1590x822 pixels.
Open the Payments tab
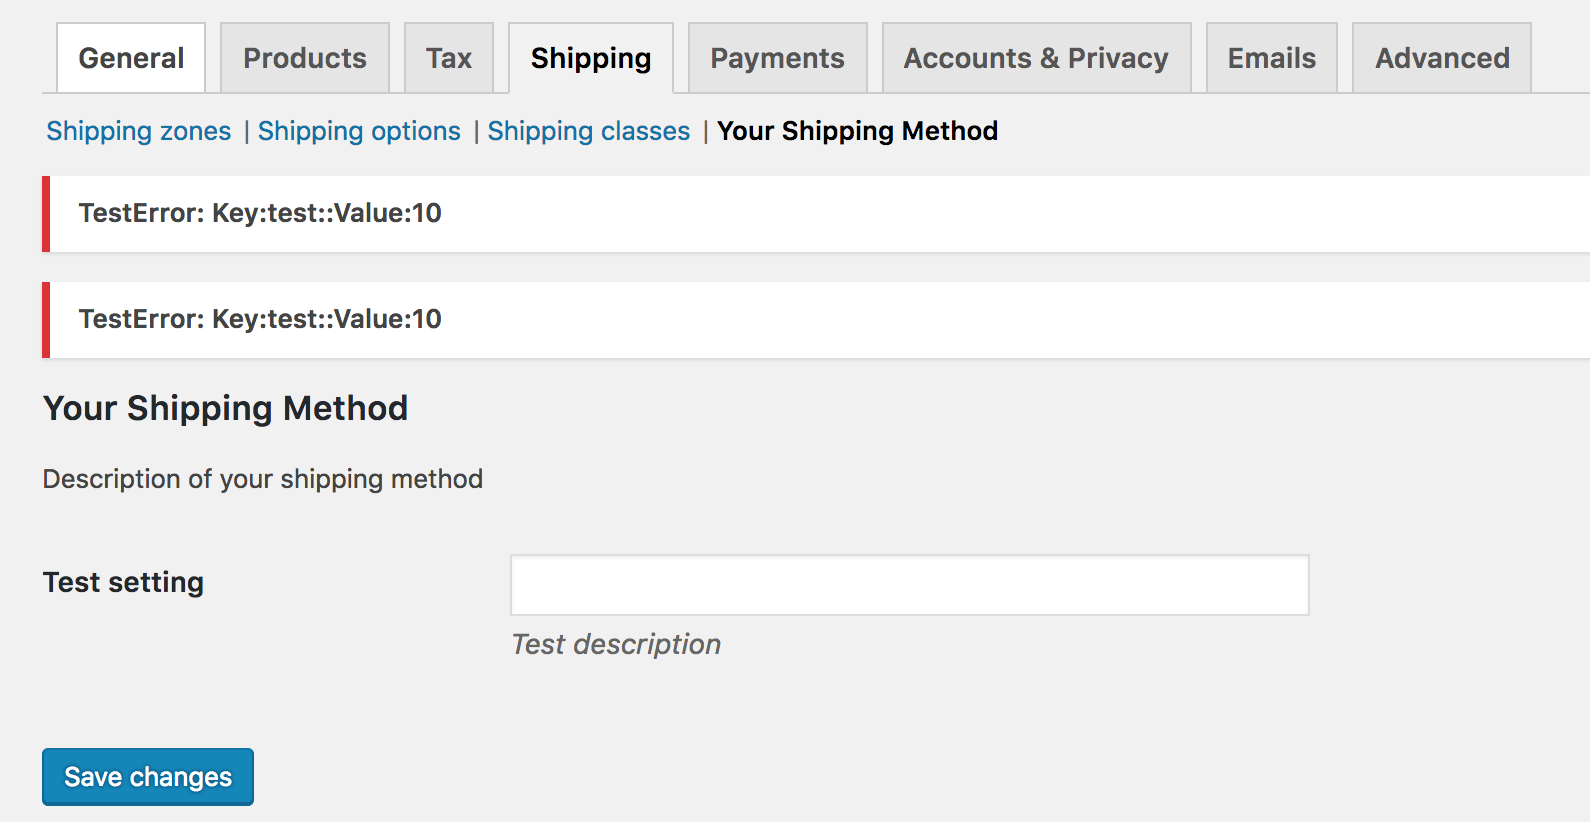[777, 58]
